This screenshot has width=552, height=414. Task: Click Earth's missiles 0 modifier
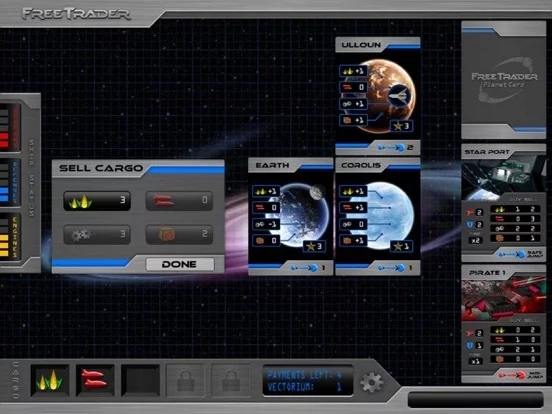[x=266, y=208]
